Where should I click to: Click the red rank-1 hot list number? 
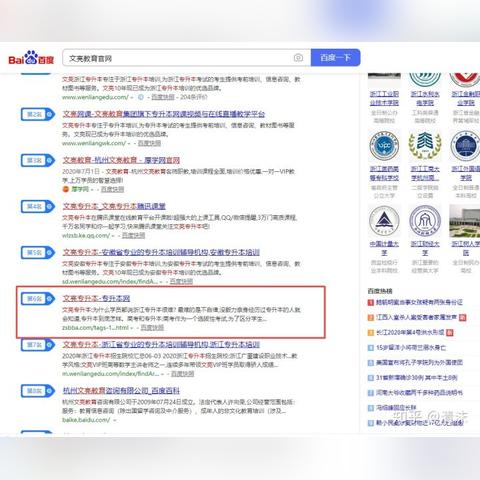[371, 302]
